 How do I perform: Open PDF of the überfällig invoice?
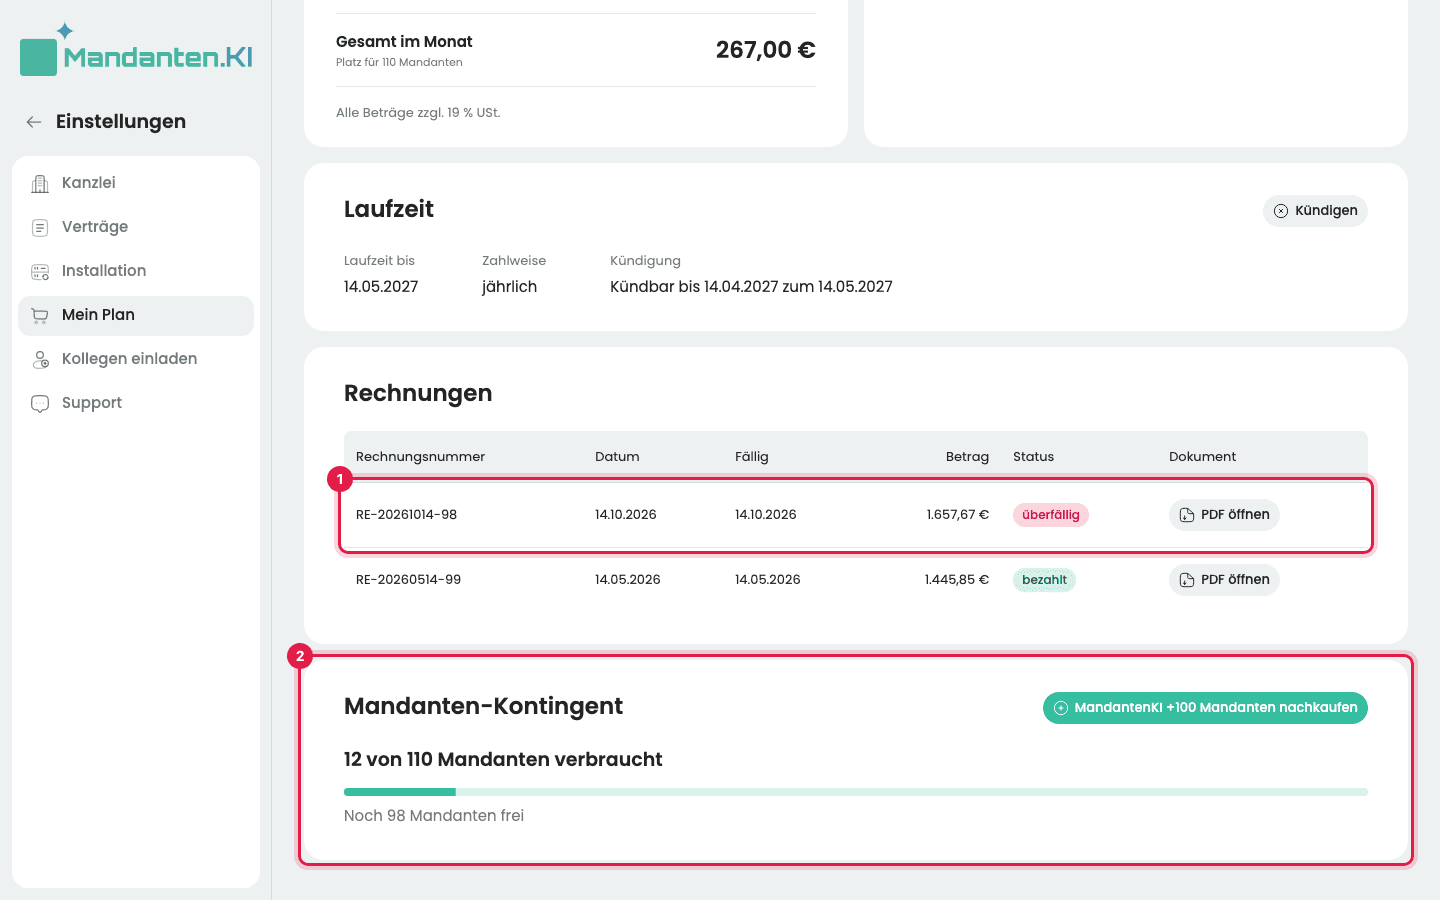coord(1224,515)
